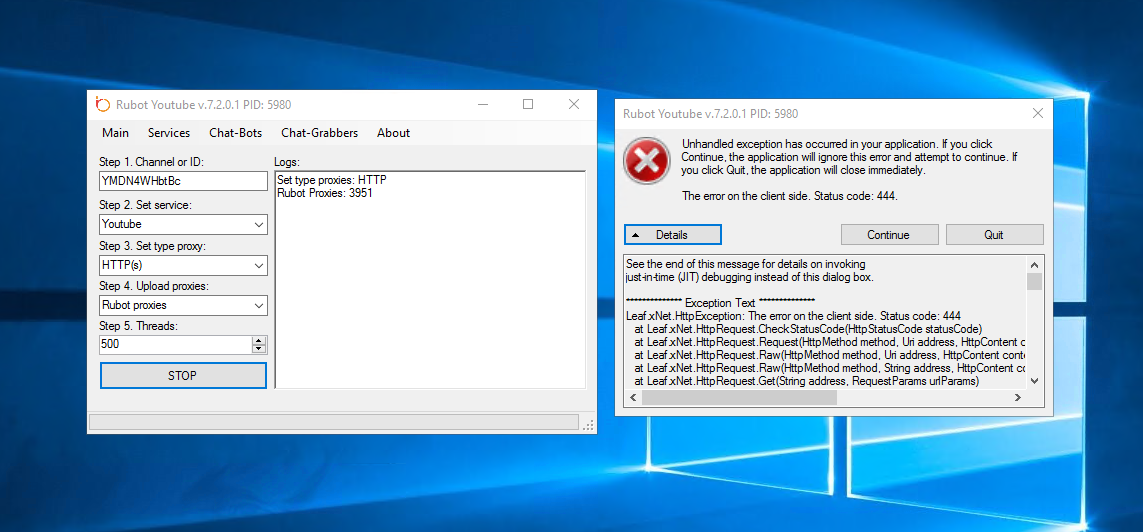1143x532 pixels.
Task: Open the About menu
Action: pos(393,133)
